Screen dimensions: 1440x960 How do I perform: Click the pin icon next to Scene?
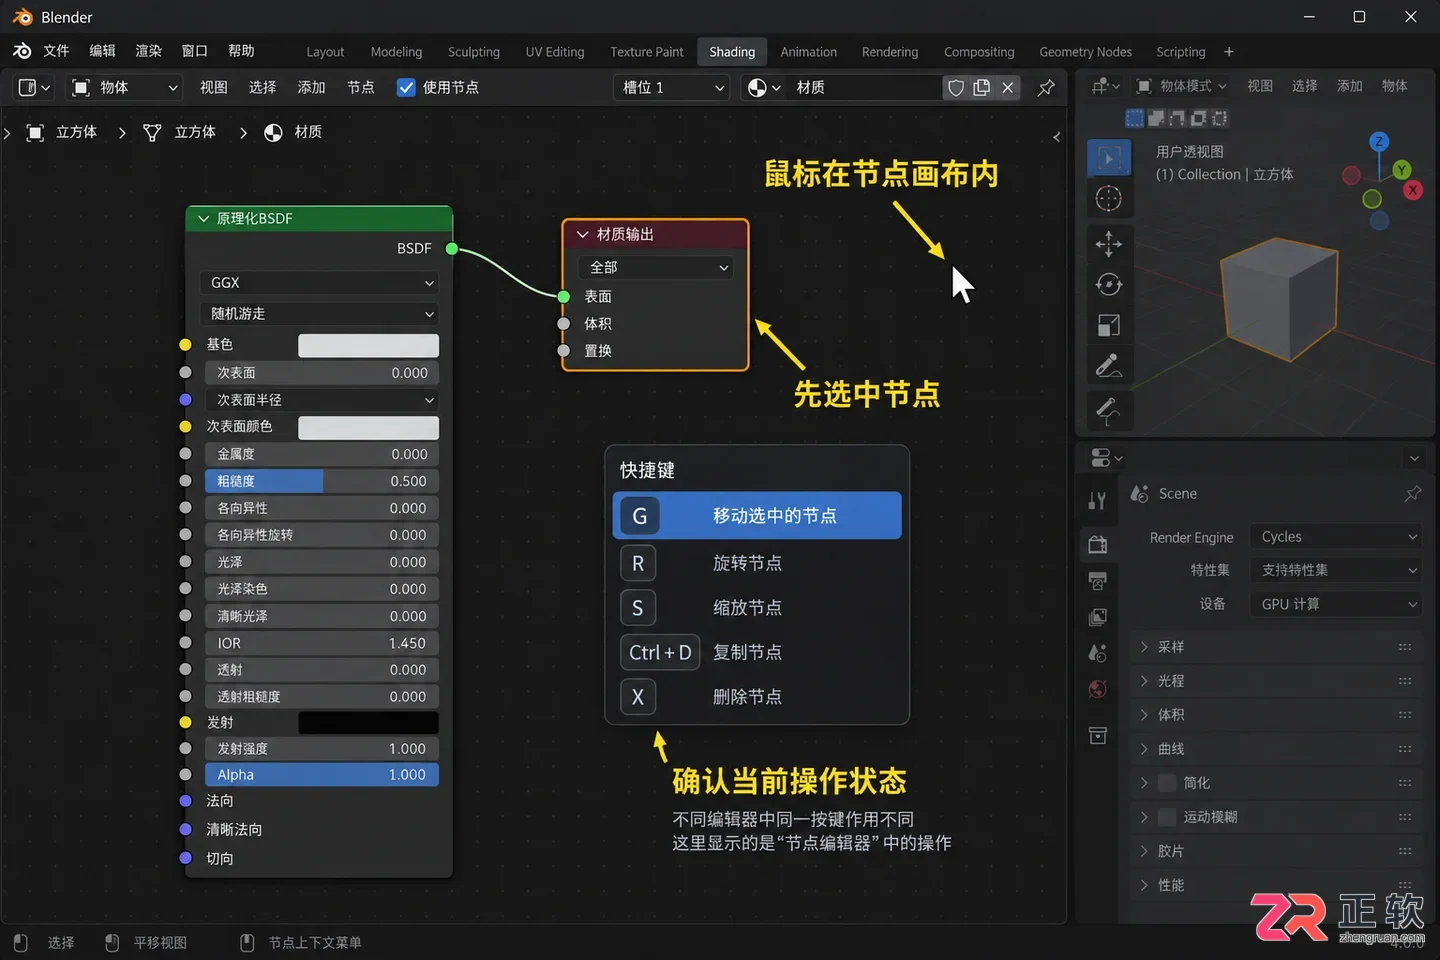(1413, 494)
